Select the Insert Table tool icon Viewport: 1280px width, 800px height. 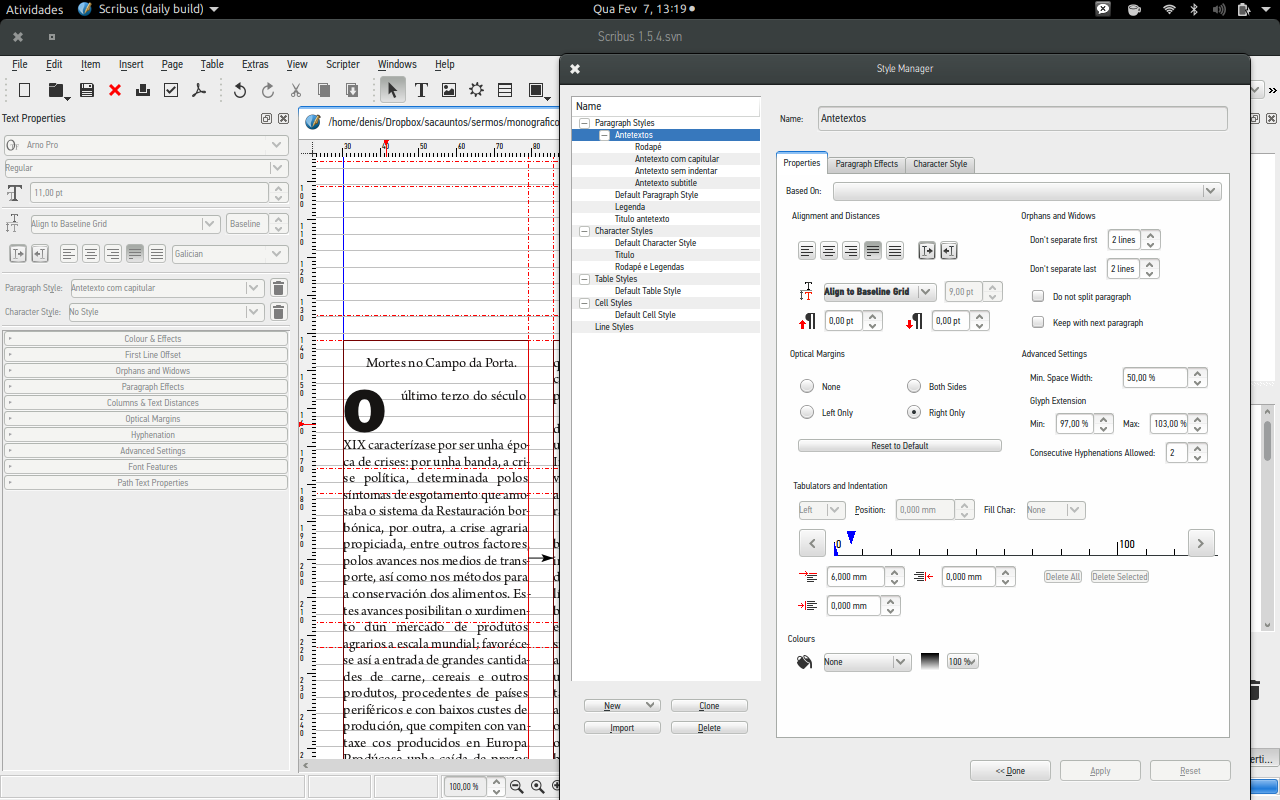tap(505, 90)
